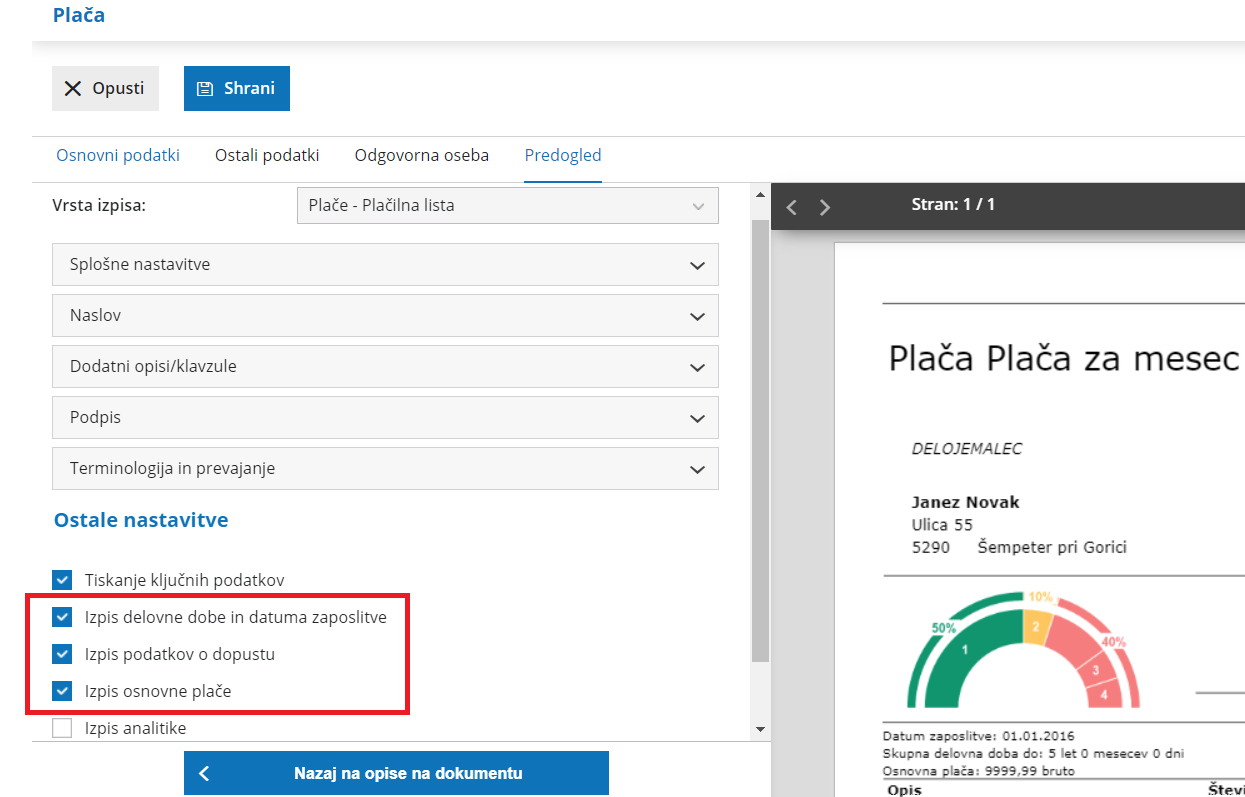Click Nazaj na opise na dokumentu
The height and width of the screenshot is (797, 1245).
point(396,773)
